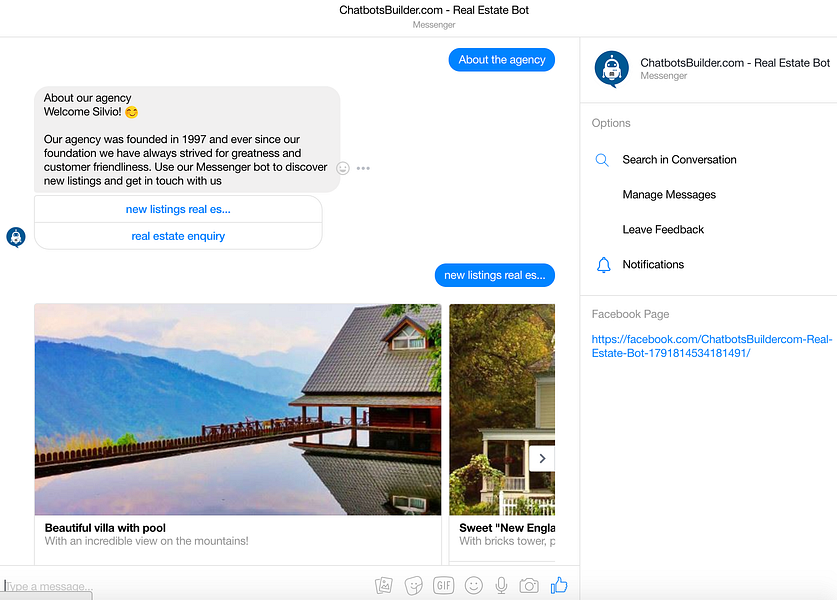Toggle conversation Notifications in the sidebar
This screenshot has height=600, width=837.
pos(655,264)
